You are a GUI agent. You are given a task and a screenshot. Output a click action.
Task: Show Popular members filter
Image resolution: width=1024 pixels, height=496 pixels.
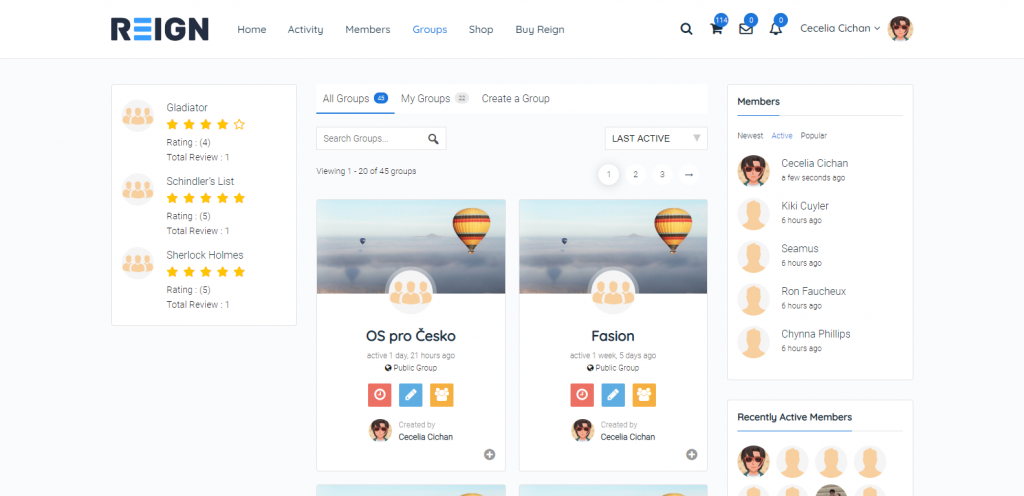tap(814, 136)
